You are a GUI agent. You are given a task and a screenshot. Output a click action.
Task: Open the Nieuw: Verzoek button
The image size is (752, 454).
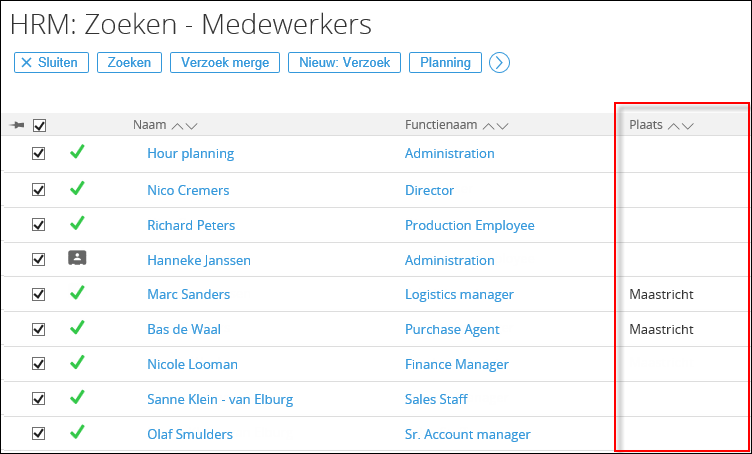pos(344,63)
